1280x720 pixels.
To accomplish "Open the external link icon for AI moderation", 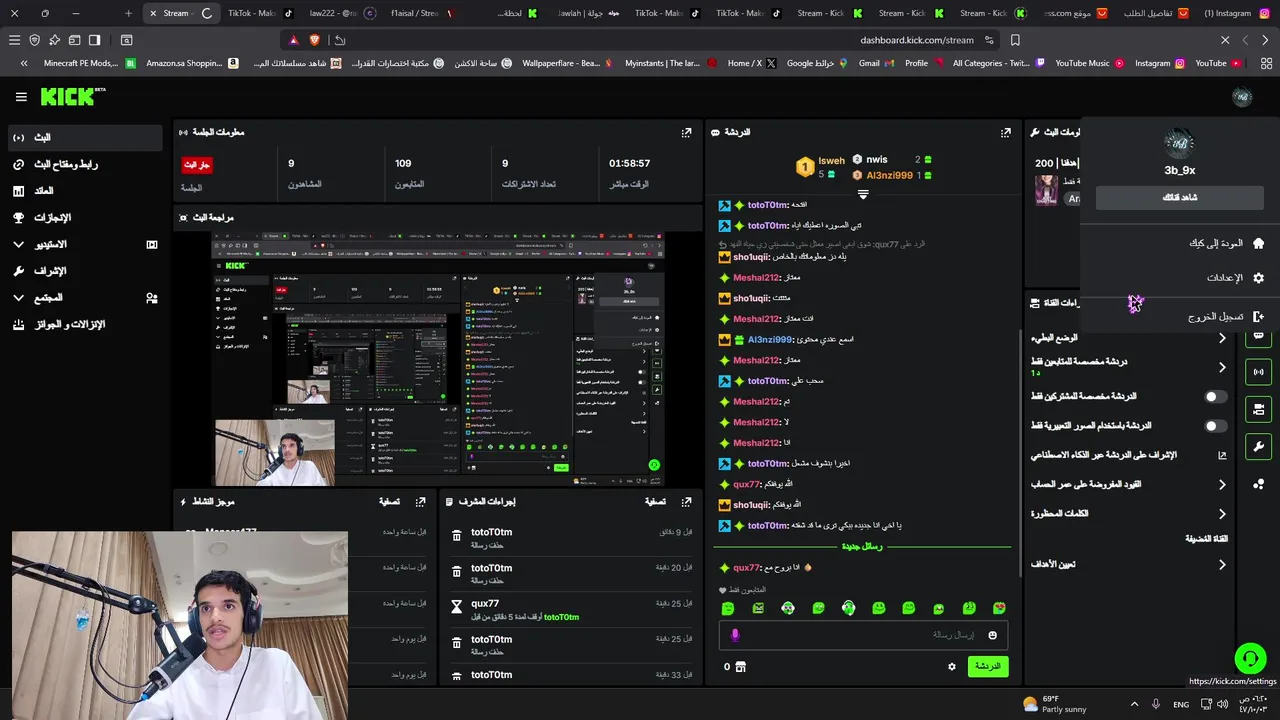I will [x=1222, y=455].
